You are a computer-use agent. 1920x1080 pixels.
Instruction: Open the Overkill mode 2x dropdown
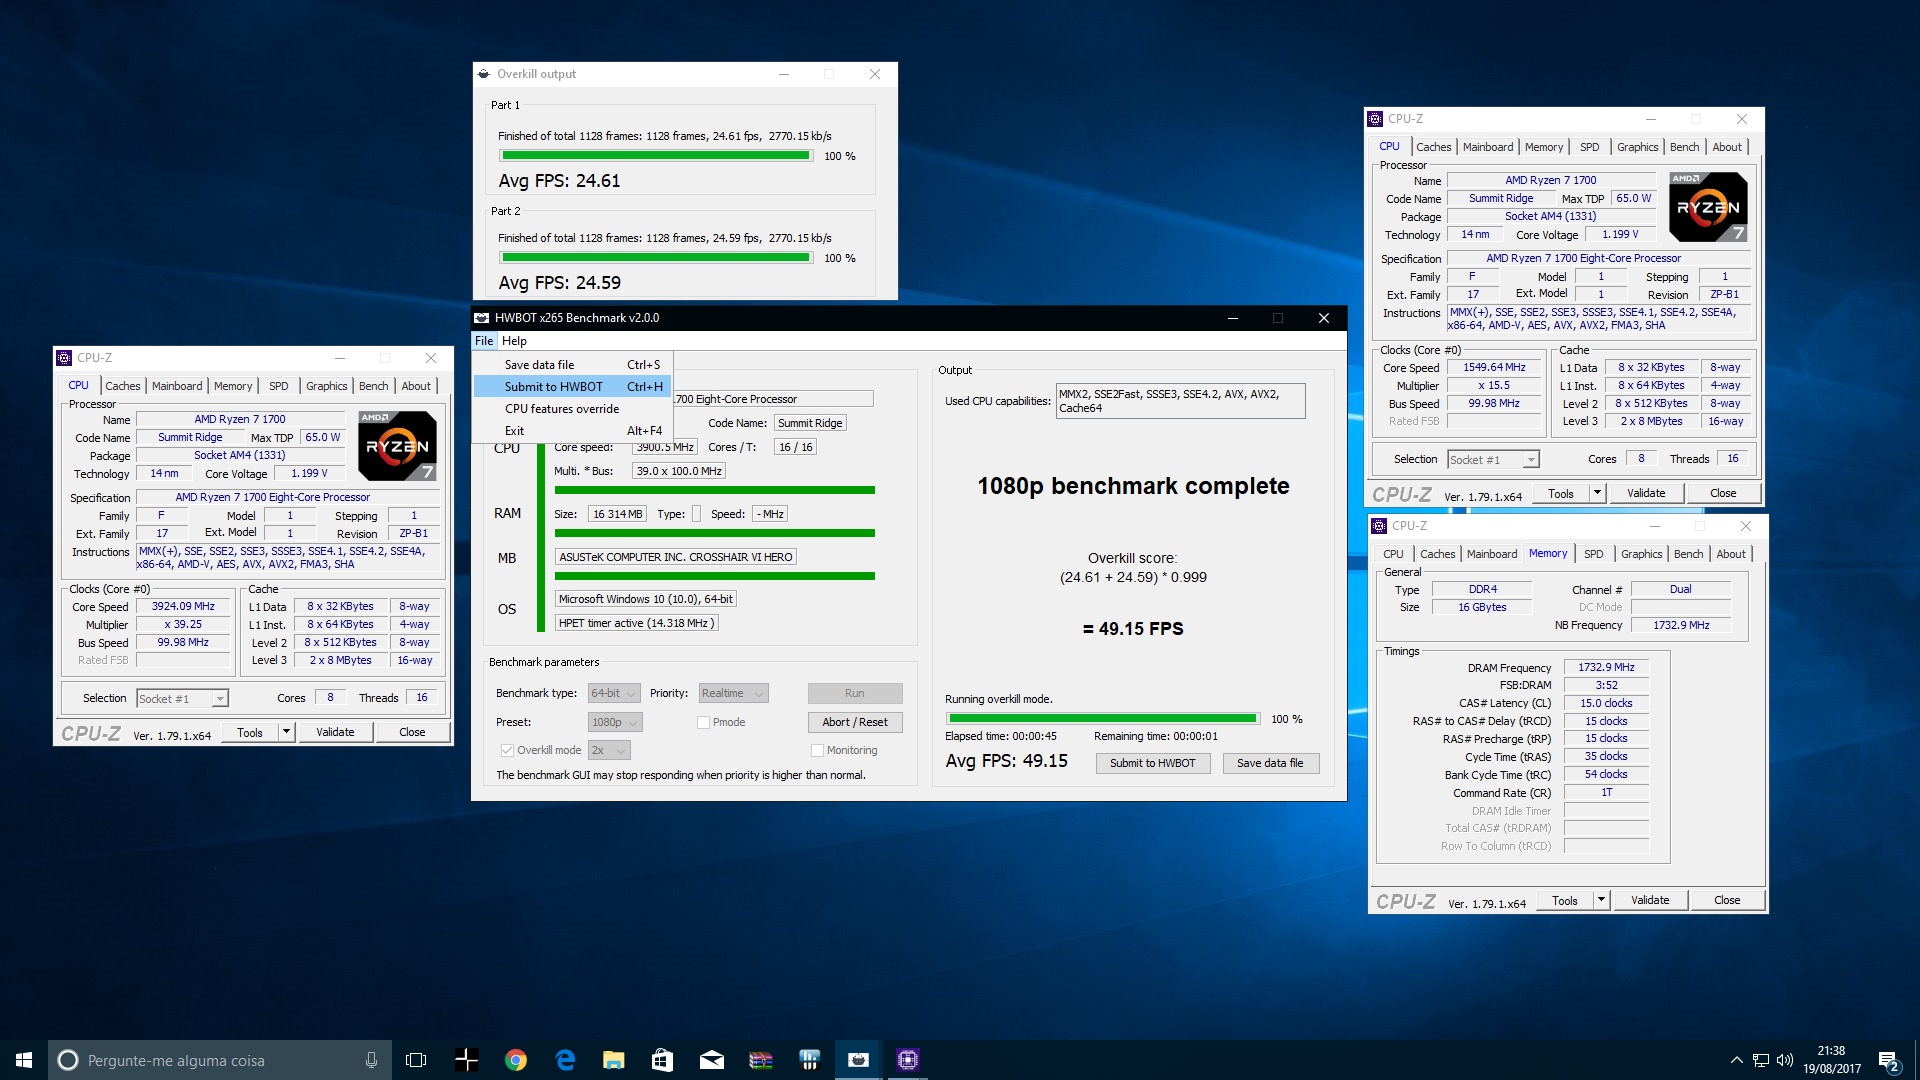click(x=609, y=750)
